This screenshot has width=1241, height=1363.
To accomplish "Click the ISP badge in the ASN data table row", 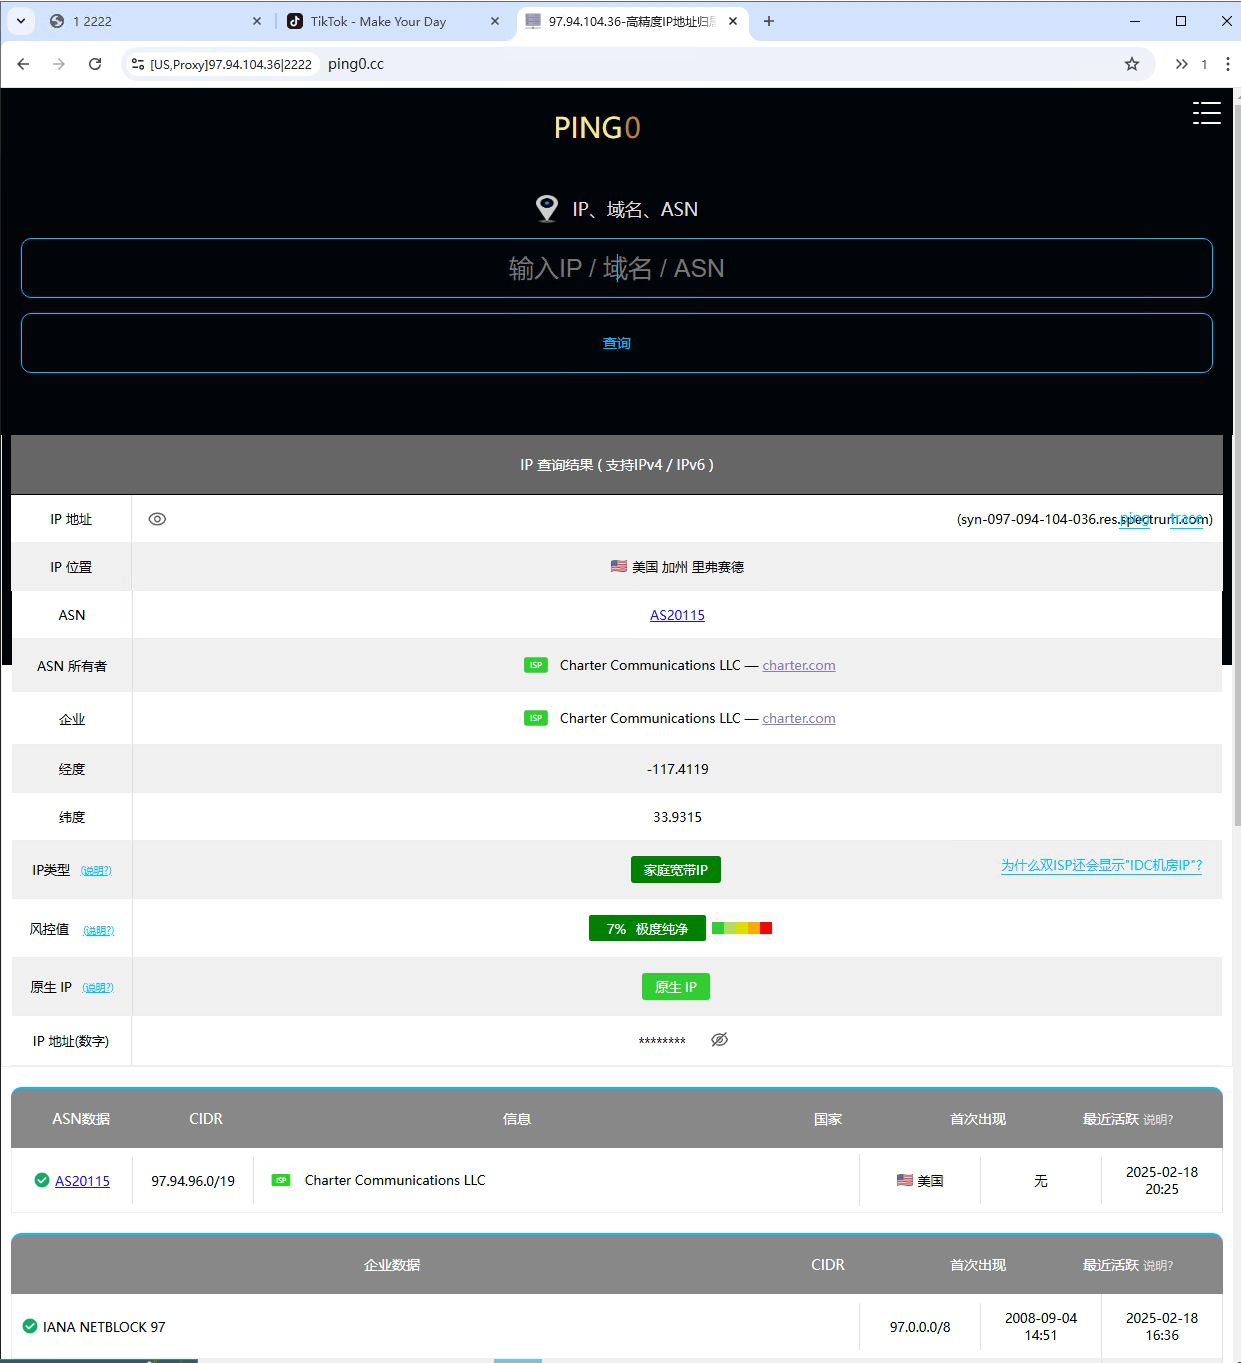I will coord(280,1179).
